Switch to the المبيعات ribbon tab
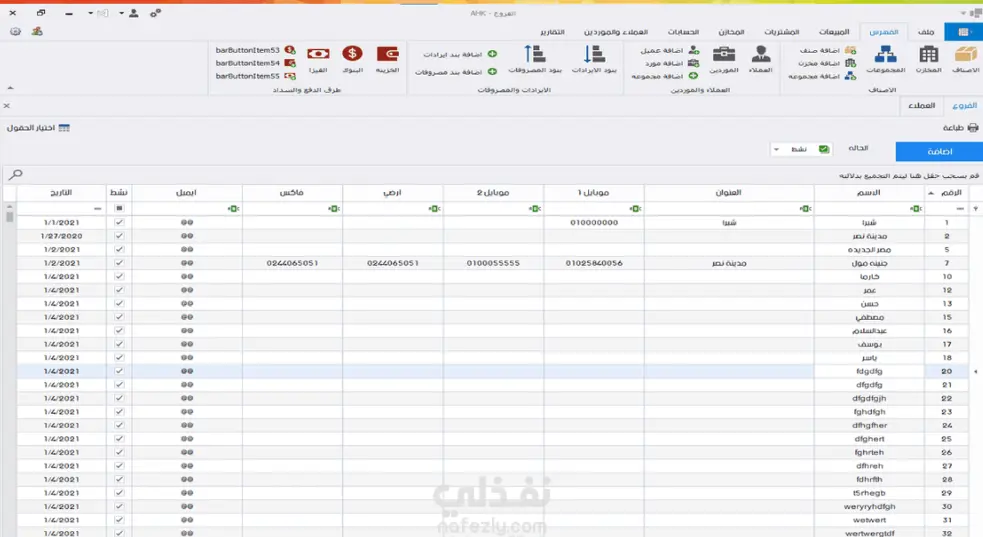 coord(834,32)
